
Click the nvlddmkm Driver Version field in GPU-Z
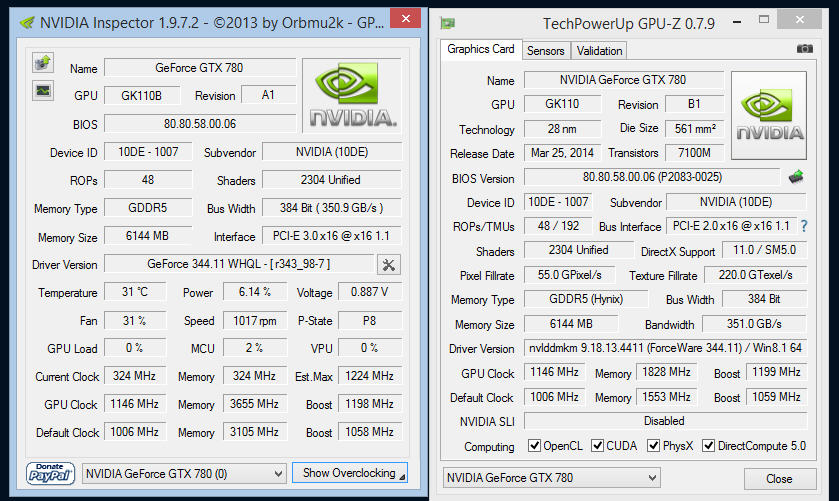(x=665, y=348)
